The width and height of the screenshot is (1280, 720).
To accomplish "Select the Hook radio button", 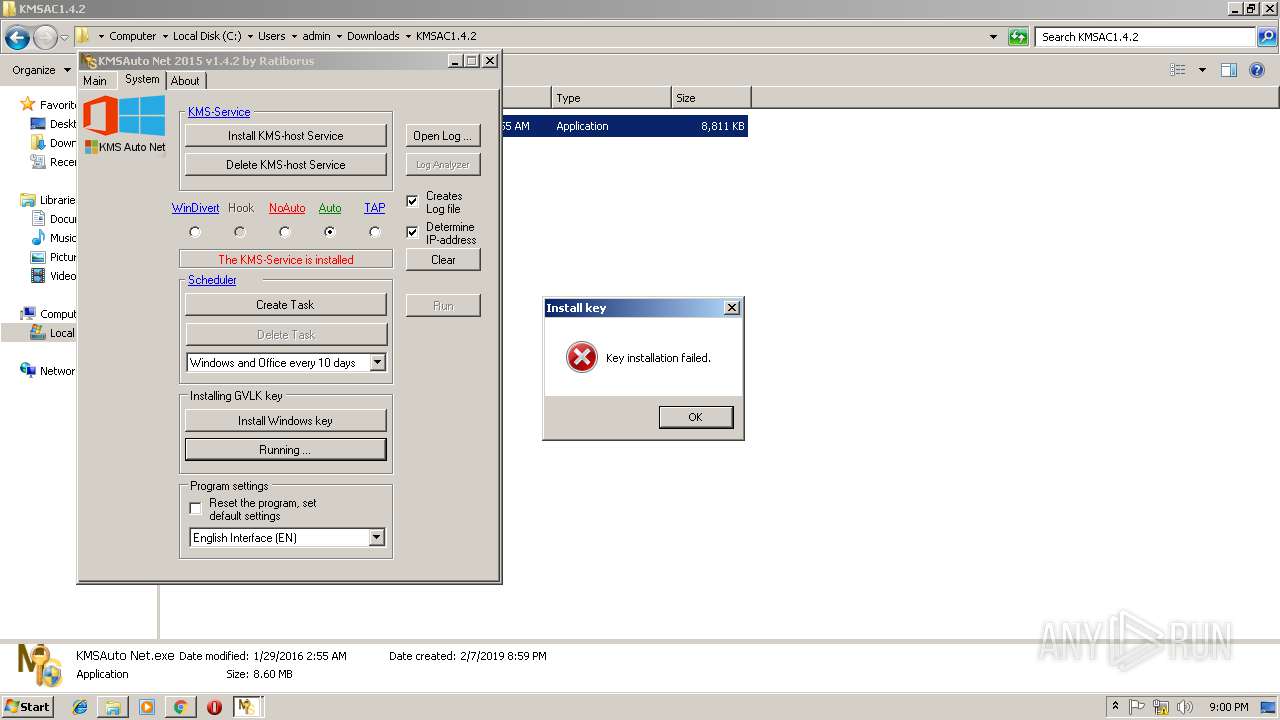I will click(240, 232).
